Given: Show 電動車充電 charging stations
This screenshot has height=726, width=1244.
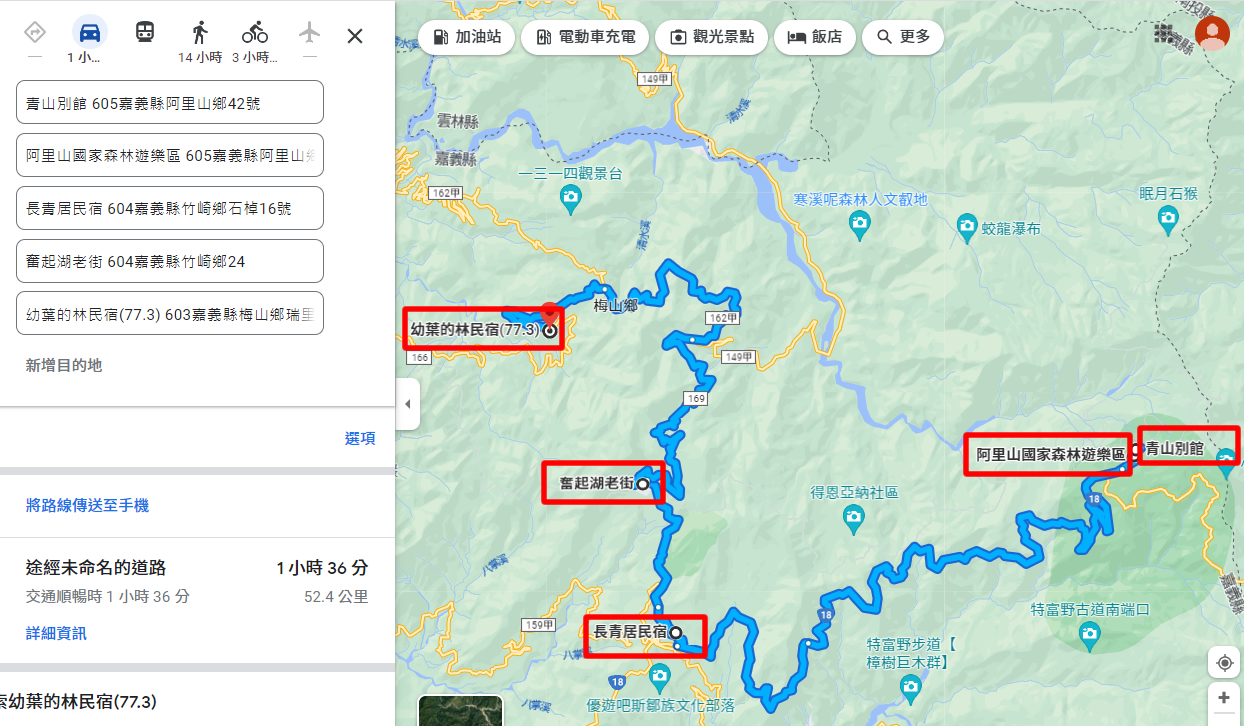Looking at the screenshot, I should 585,37.
